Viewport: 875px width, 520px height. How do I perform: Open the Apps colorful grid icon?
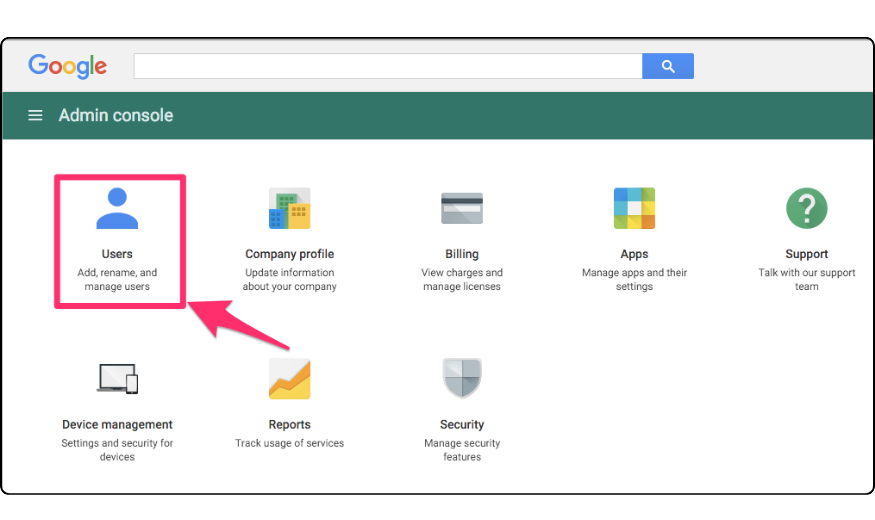pos(634,209)
